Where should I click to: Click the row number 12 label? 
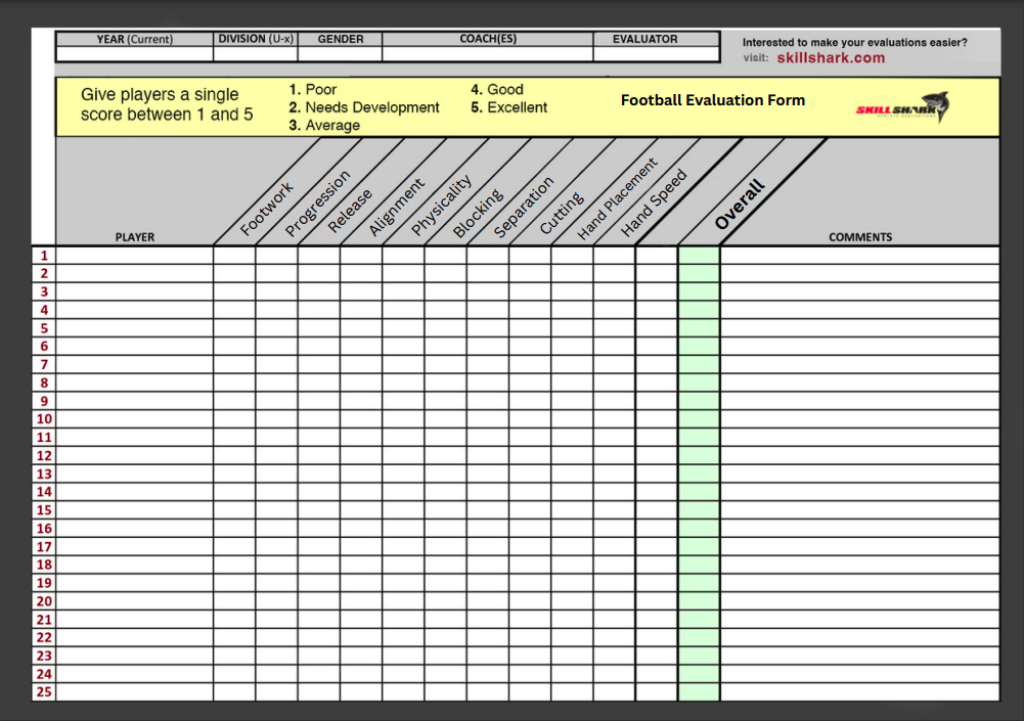point(44,455)
